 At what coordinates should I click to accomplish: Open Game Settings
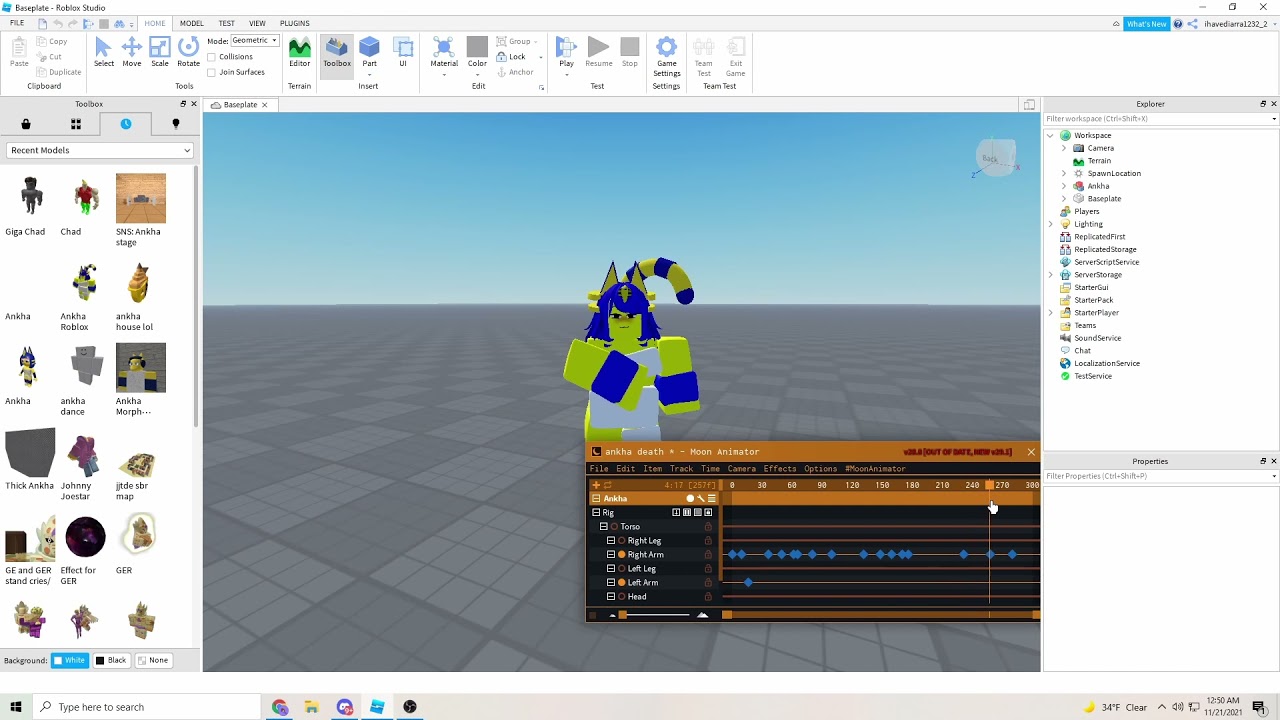click(x=666, y=57)
